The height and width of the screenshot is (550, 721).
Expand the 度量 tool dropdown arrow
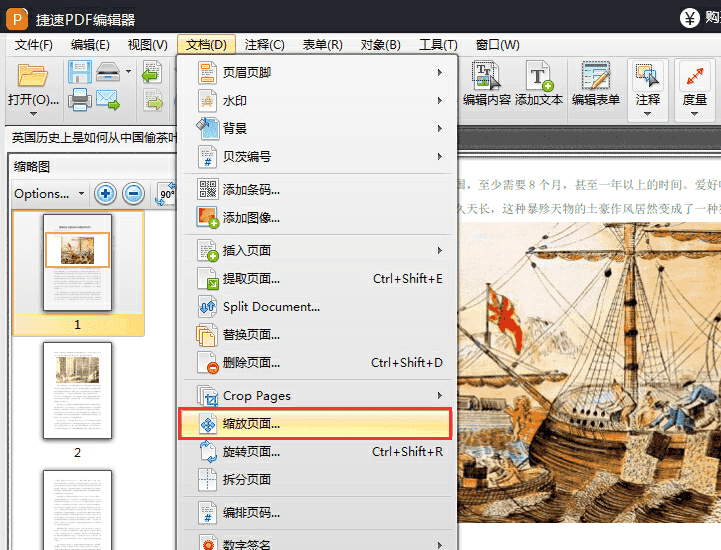tap(694, 114)
